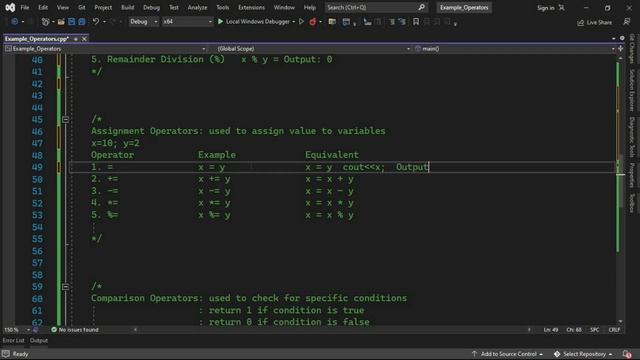This screenshot has height=360, width=640.
Task: Pin the Example_Operators.cpp tab
Action: click(76, 39)
